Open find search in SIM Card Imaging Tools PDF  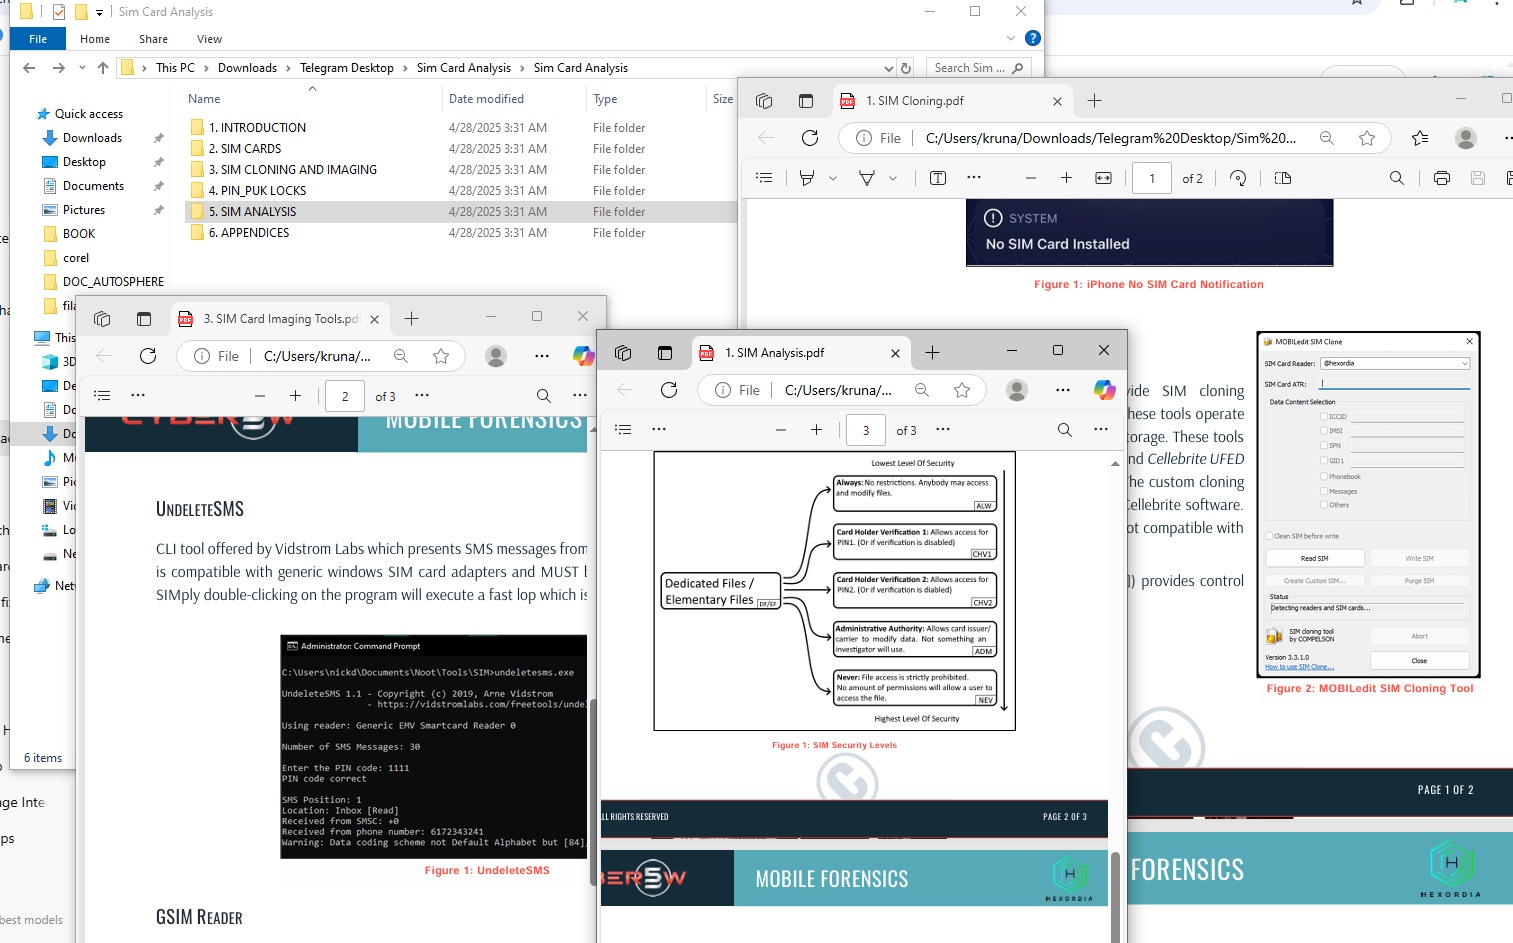pyautogui.click(x=543, y=396)
